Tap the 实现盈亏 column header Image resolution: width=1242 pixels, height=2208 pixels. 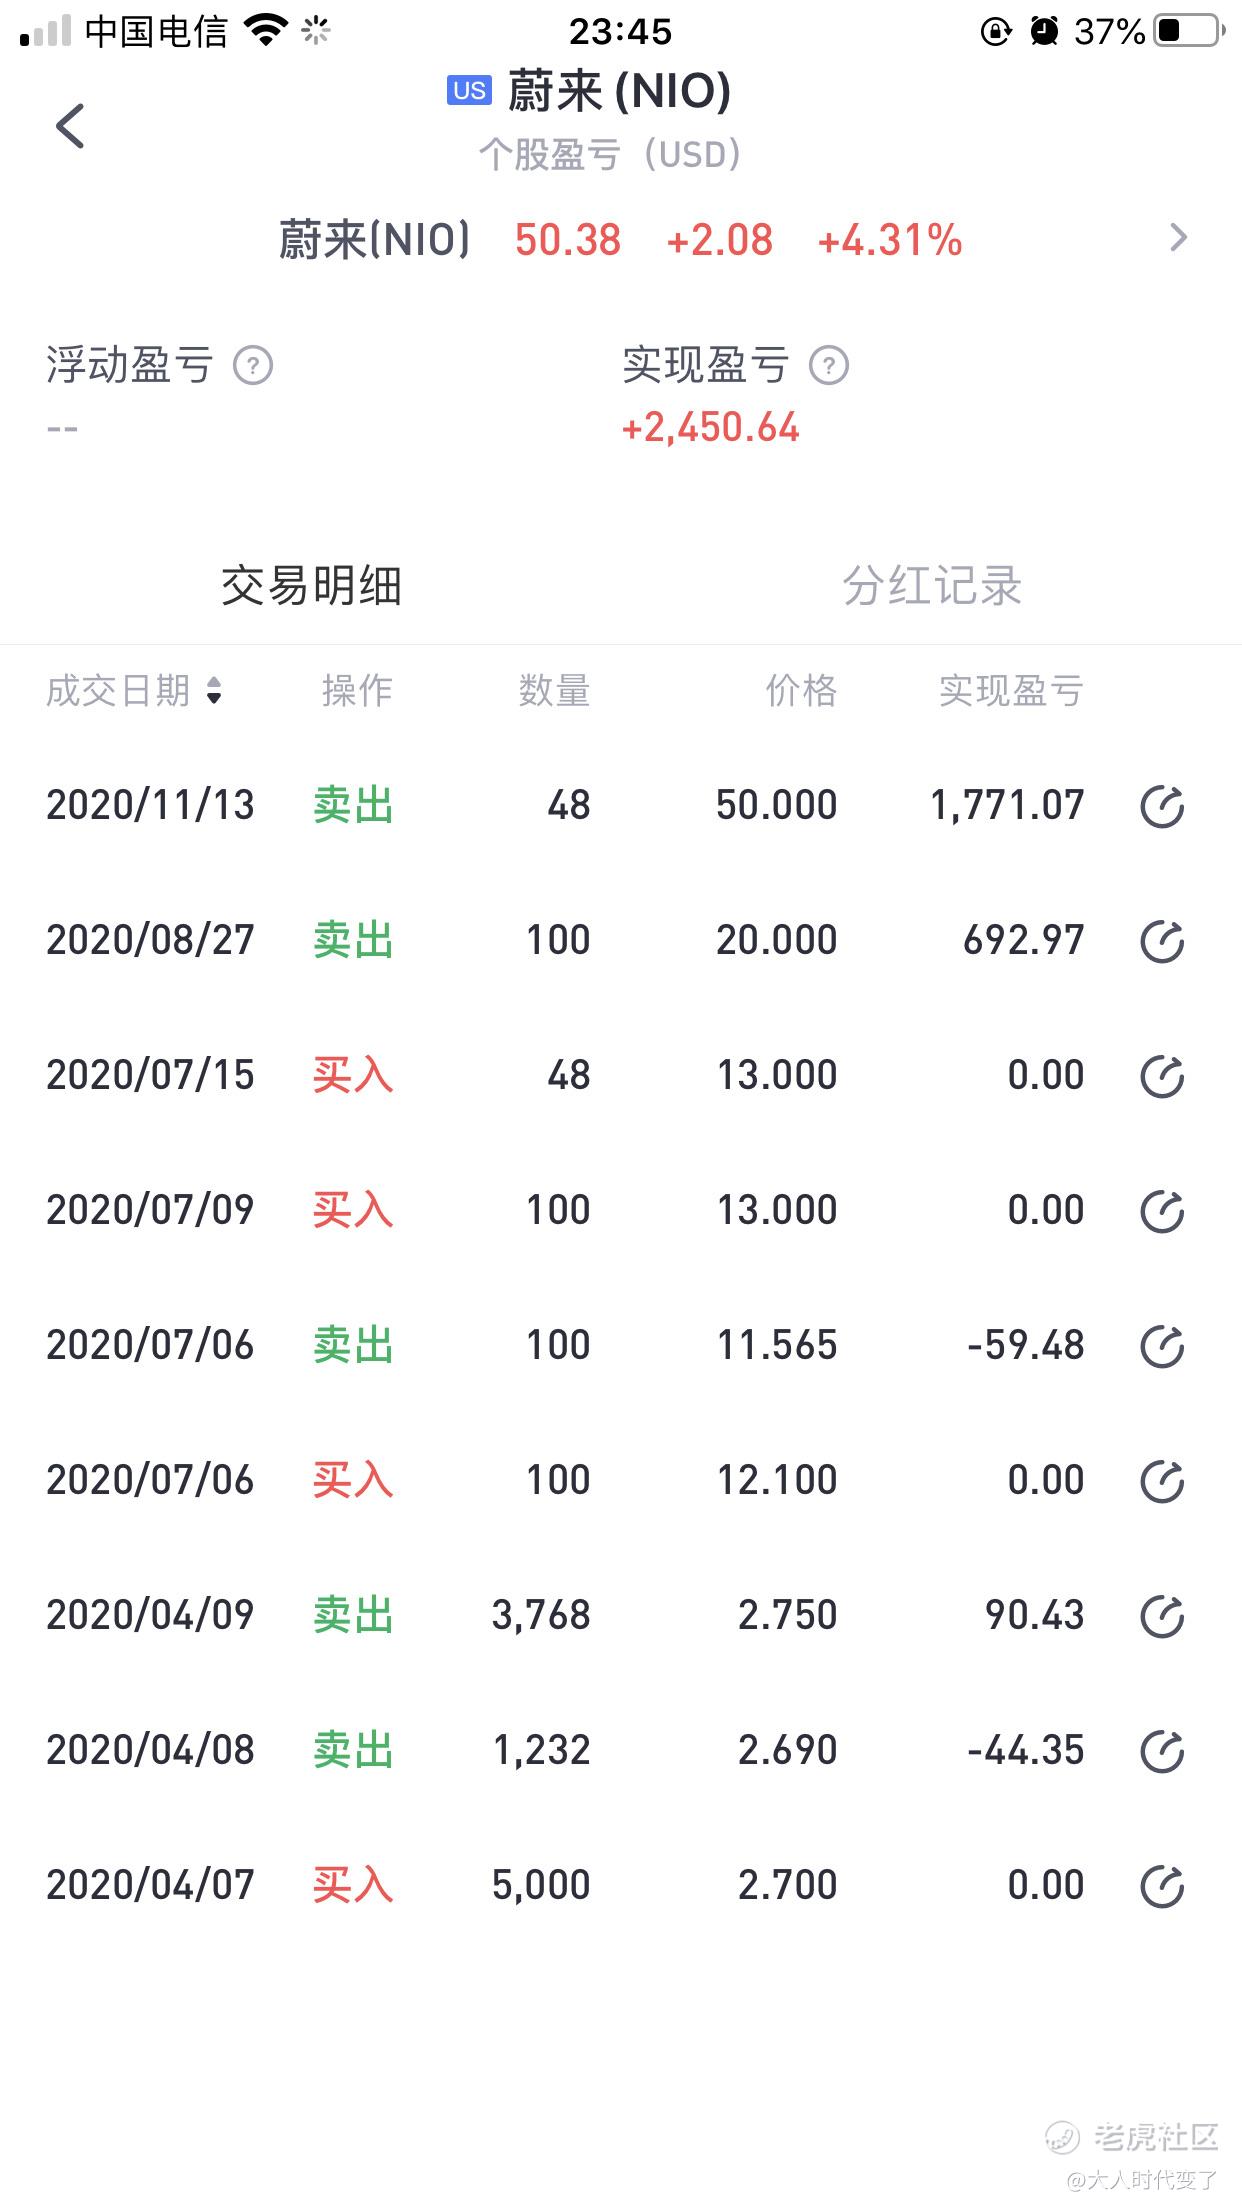click(x=1011, y=691)
